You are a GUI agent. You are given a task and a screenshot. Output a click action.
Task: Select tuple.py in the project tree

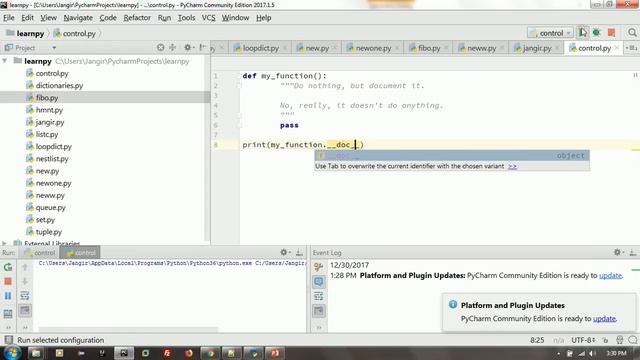pyautogui.click(x=49, y=232)
